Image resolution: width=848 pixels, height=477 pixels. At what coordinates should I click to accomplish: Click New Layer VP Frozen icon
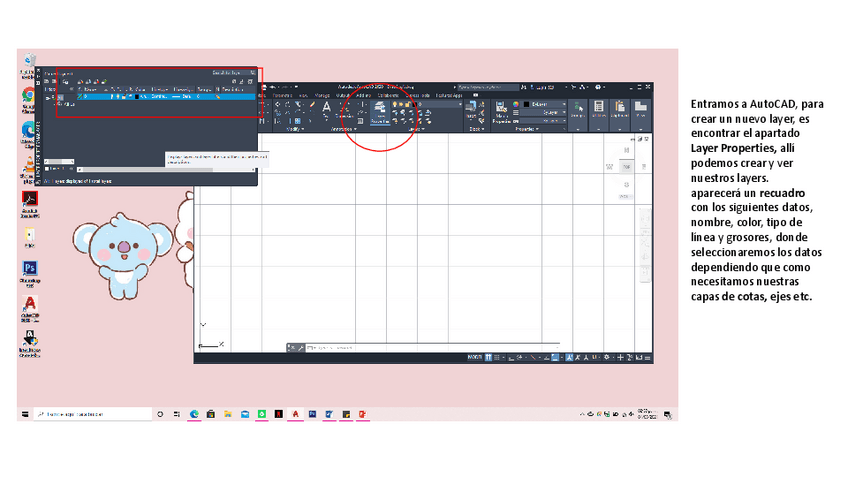coord(88,82)
